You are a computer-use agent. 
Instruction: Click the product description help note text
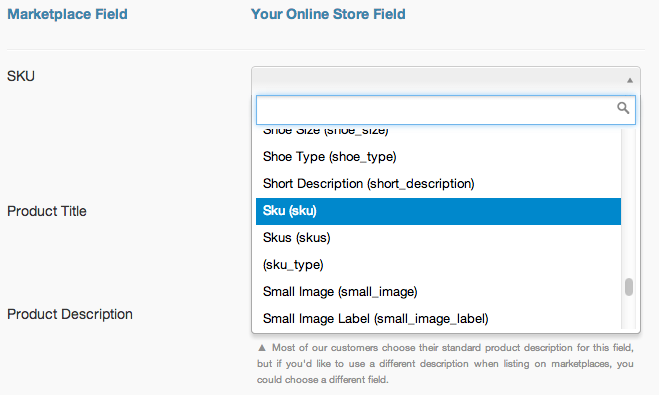pyautogui.click(x=445, y=363)
